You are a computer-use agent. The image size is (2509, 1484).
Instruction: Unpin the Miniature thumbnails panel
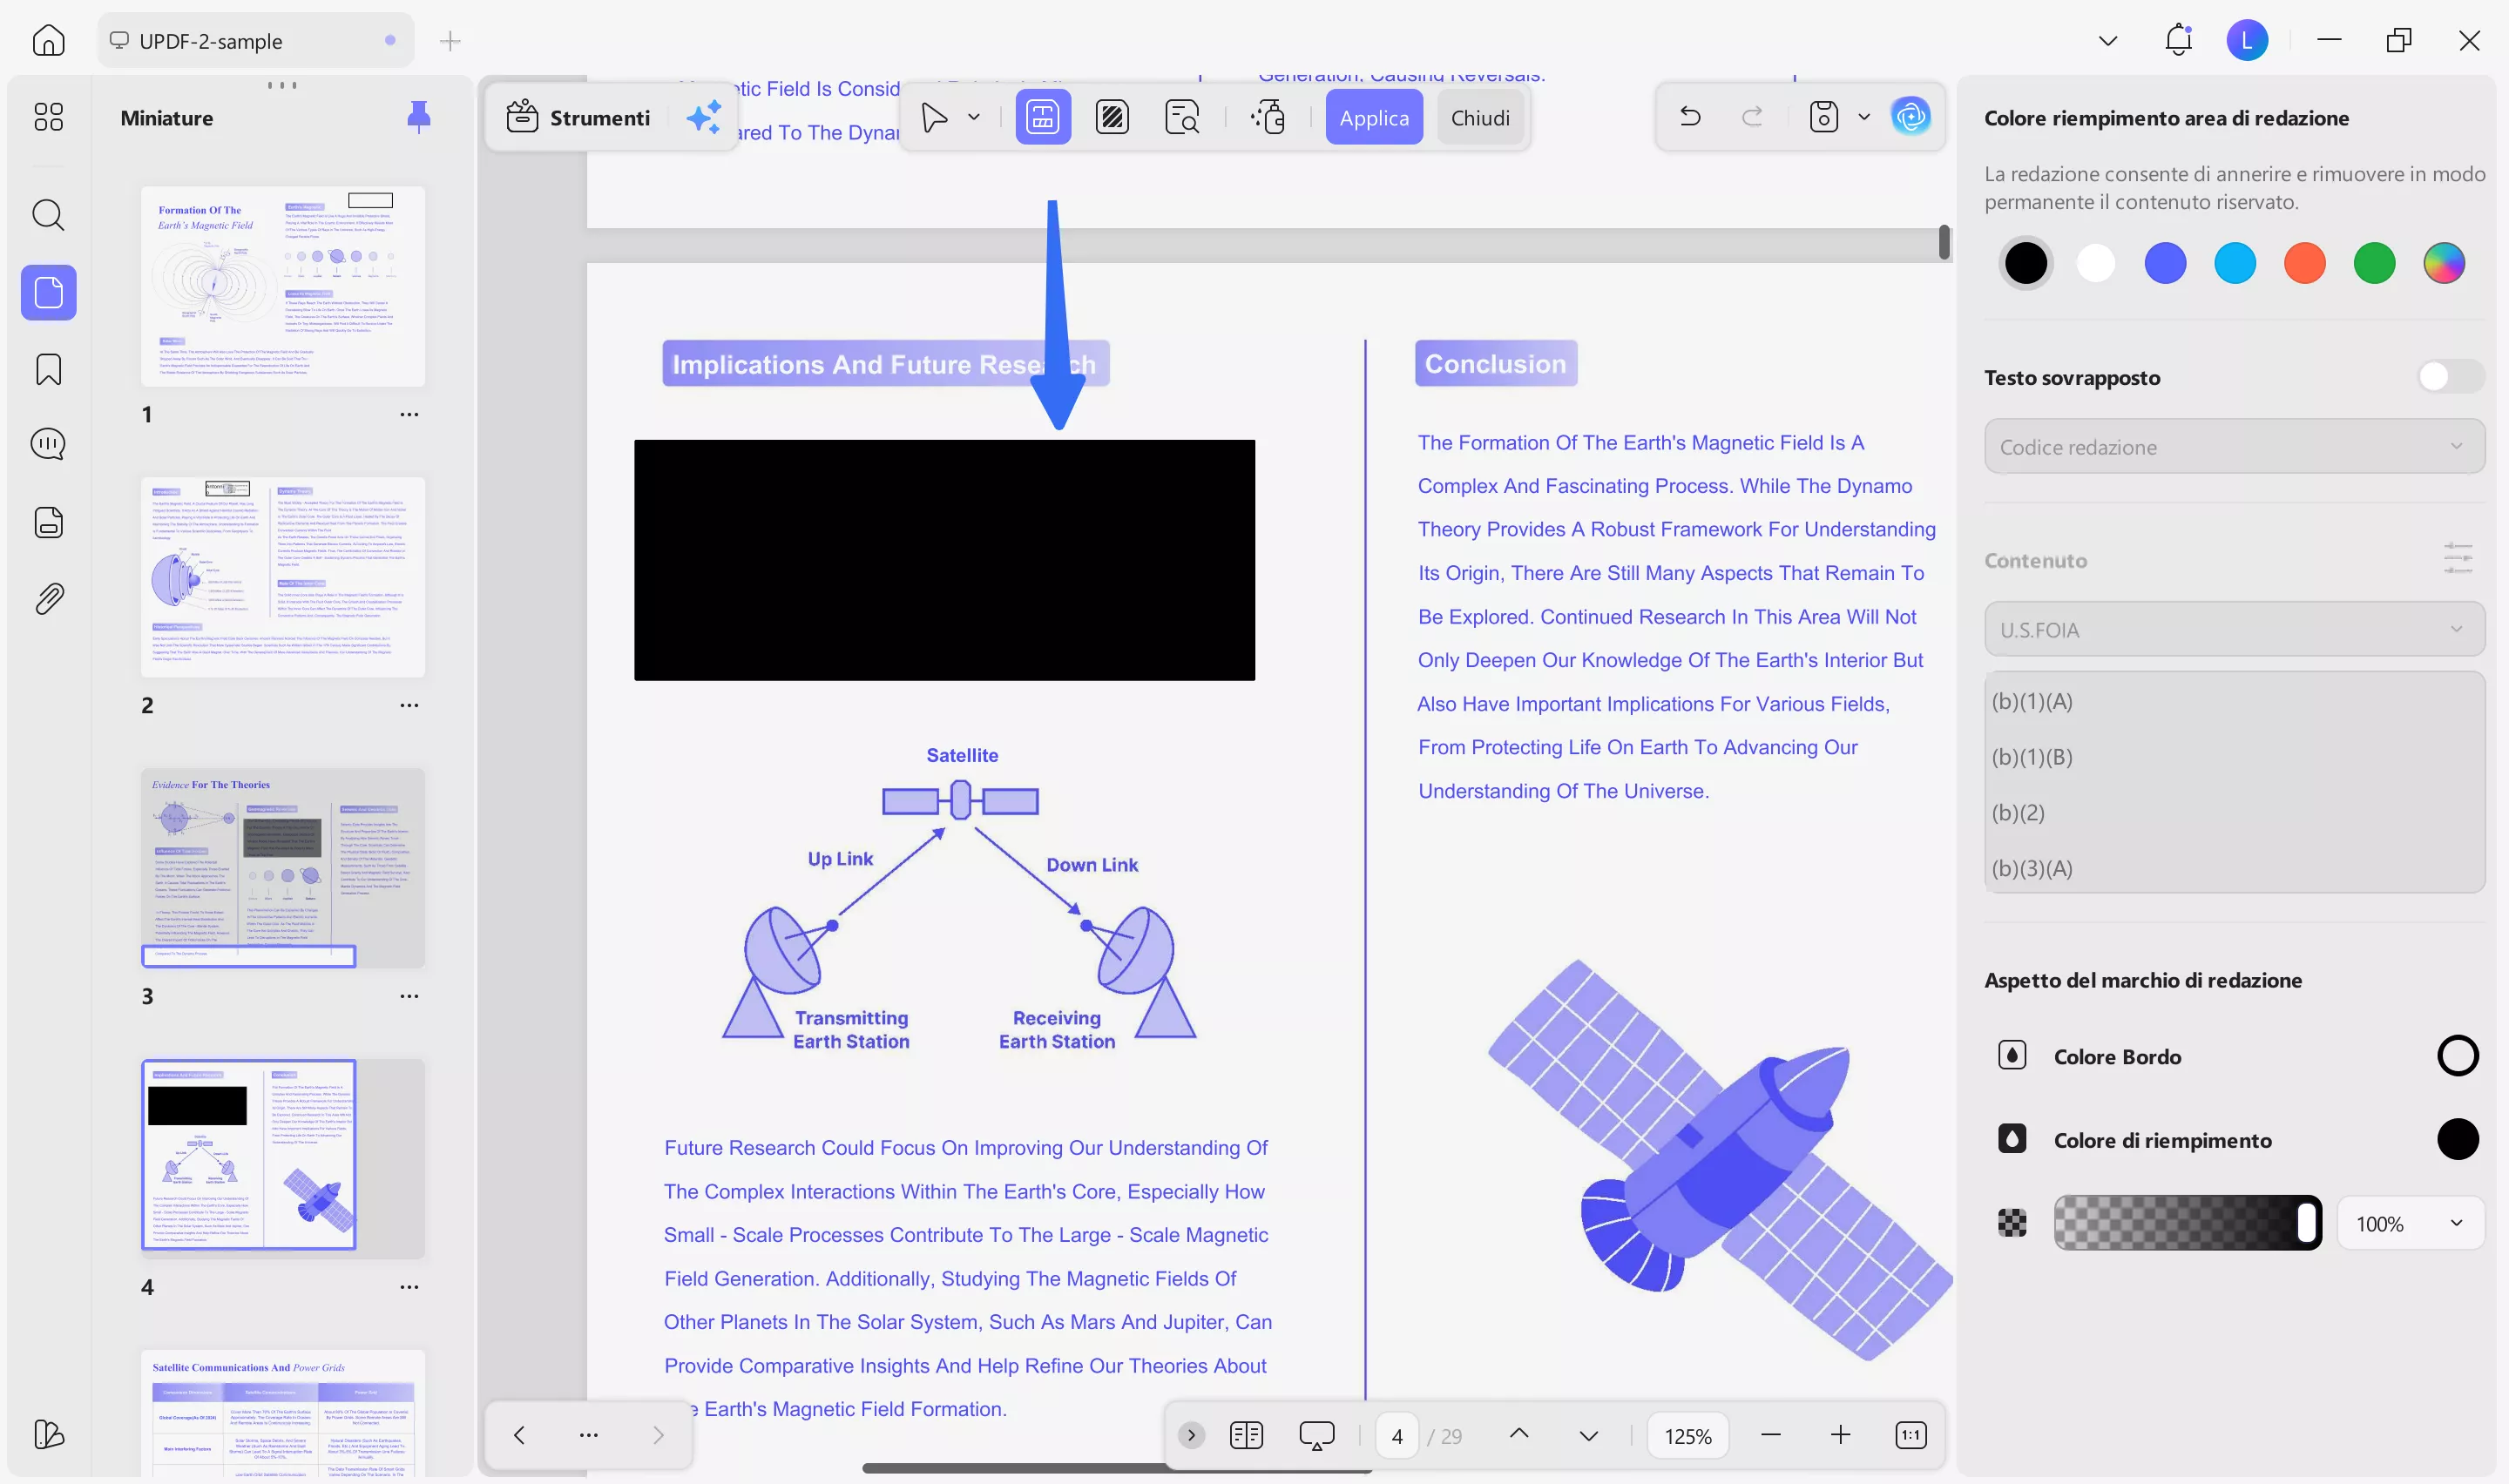tap(419, 117)
